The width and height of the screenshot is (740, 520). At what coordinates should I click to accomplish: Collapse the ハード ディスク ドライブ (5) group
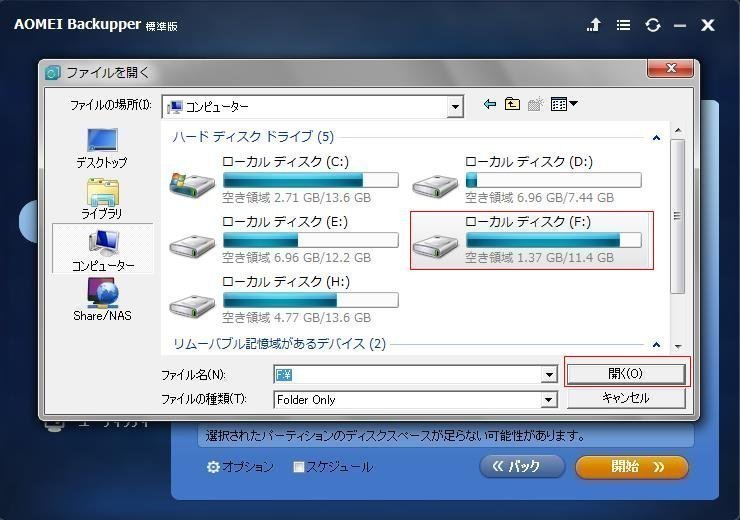coord(656,138)
